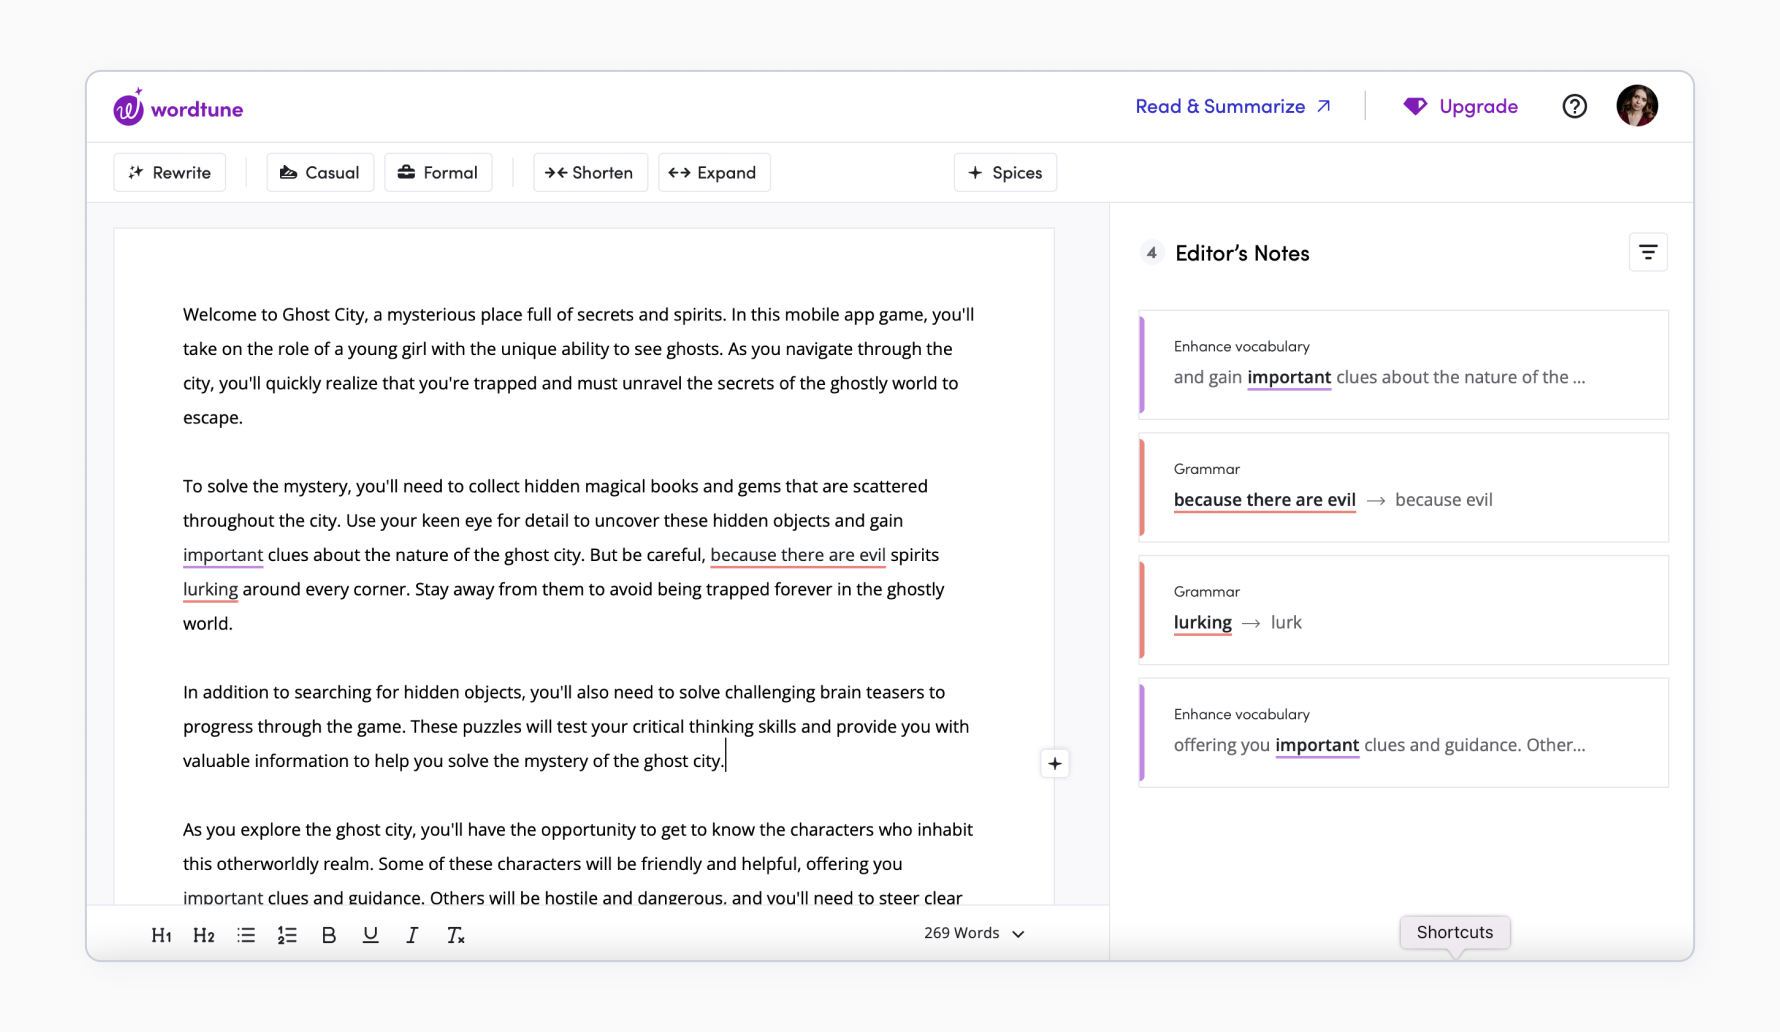
Task: Open the Read & Summarize link
Action: 1232,106
